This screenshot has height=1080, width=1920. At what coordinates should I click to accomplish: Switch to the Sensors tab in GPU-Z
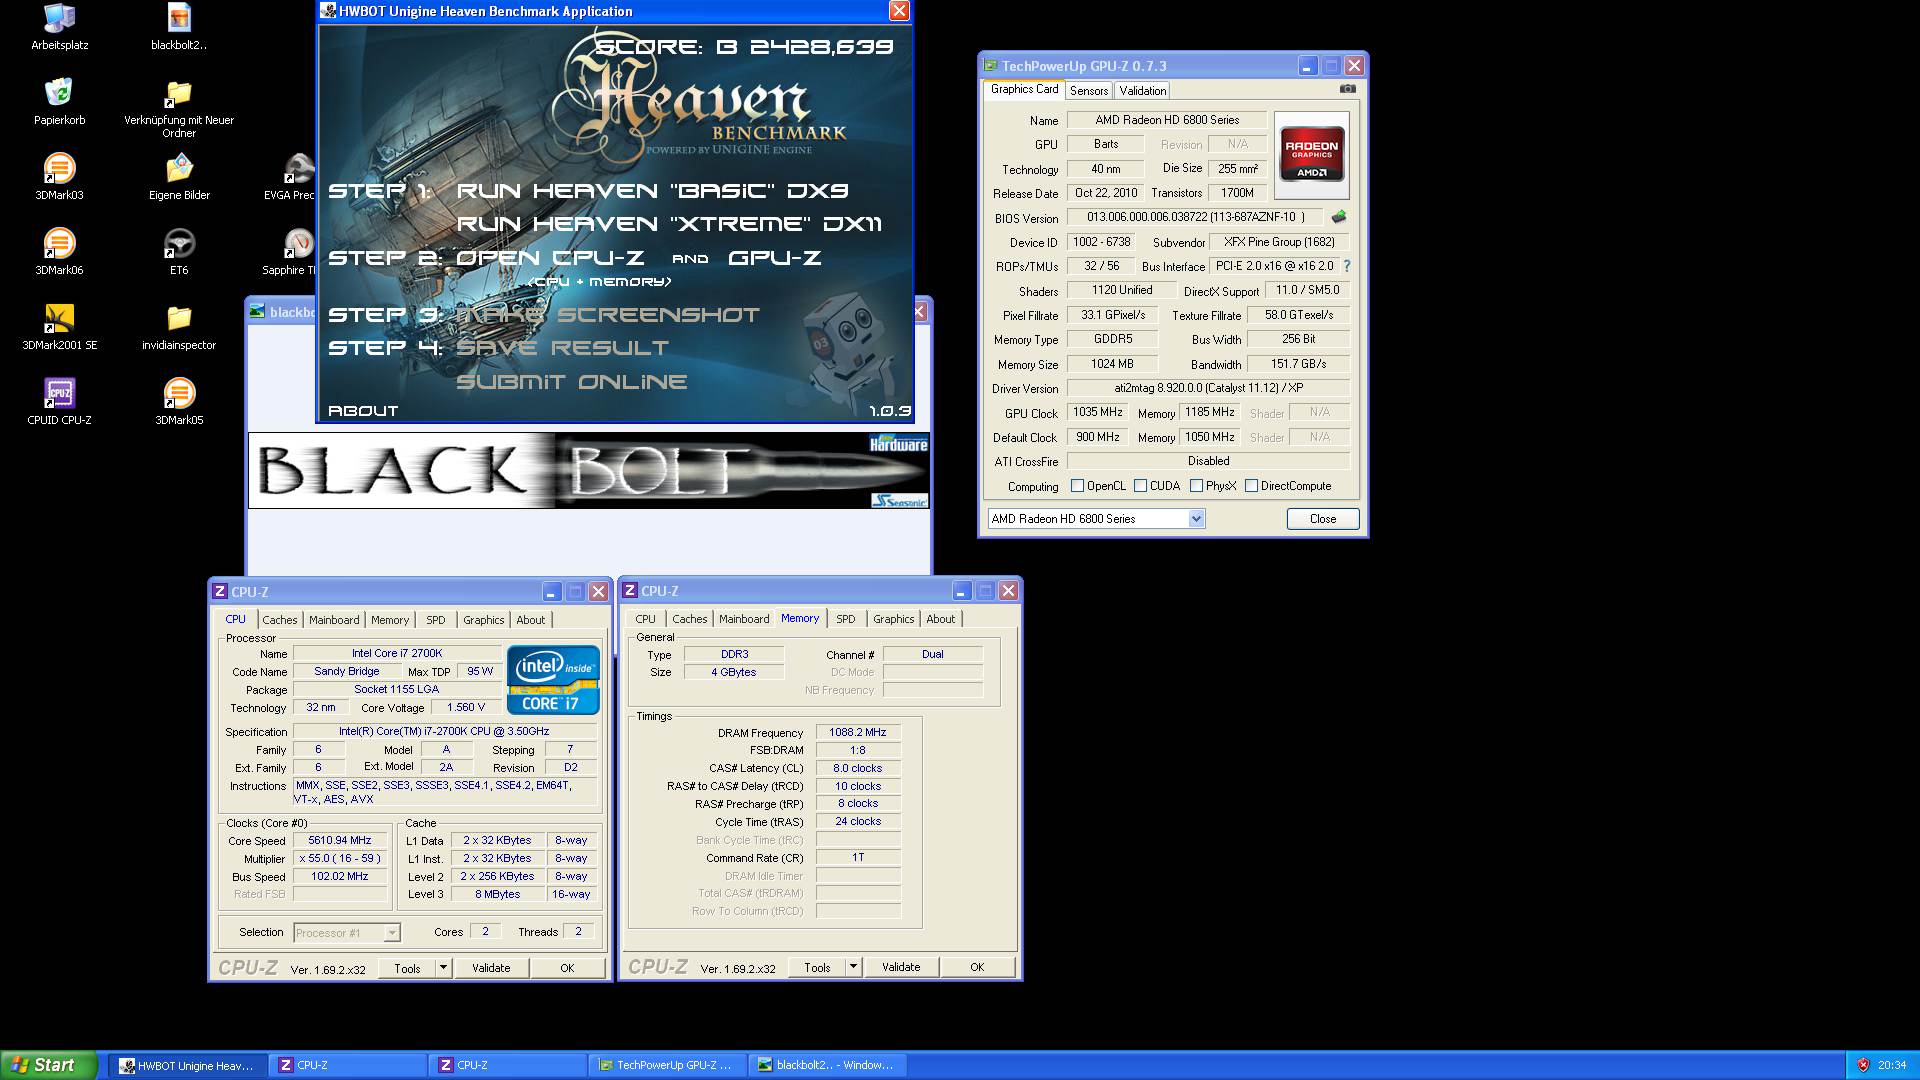coord(1088,90)
